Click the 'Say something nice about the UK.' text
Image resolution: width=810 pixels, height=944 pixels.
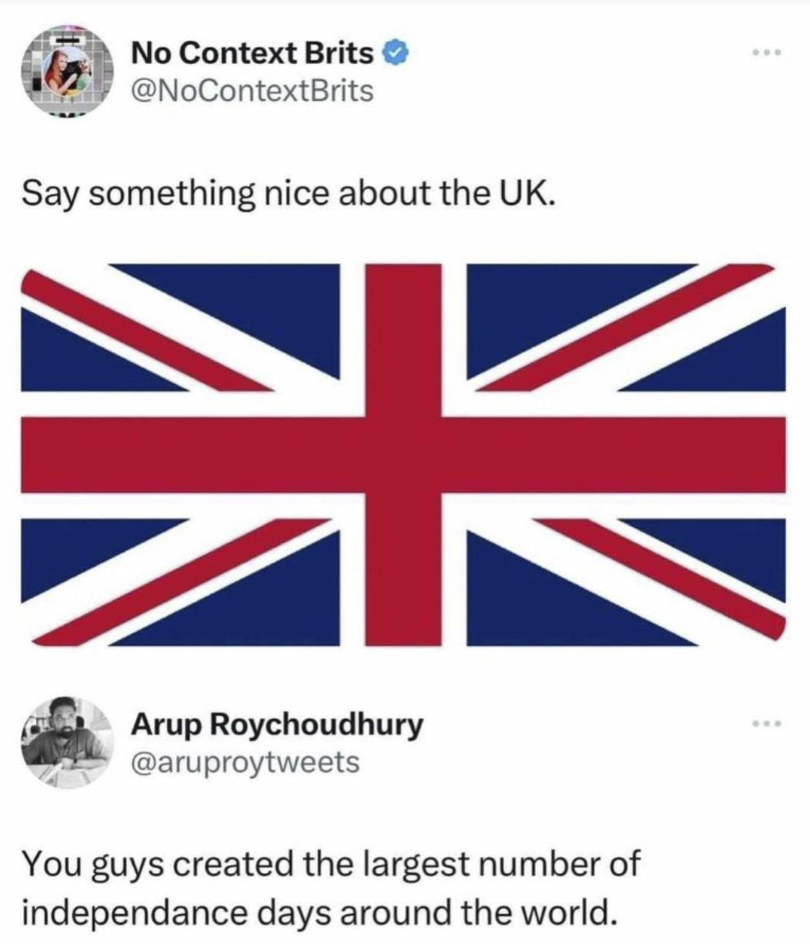(x=287, y=192)
